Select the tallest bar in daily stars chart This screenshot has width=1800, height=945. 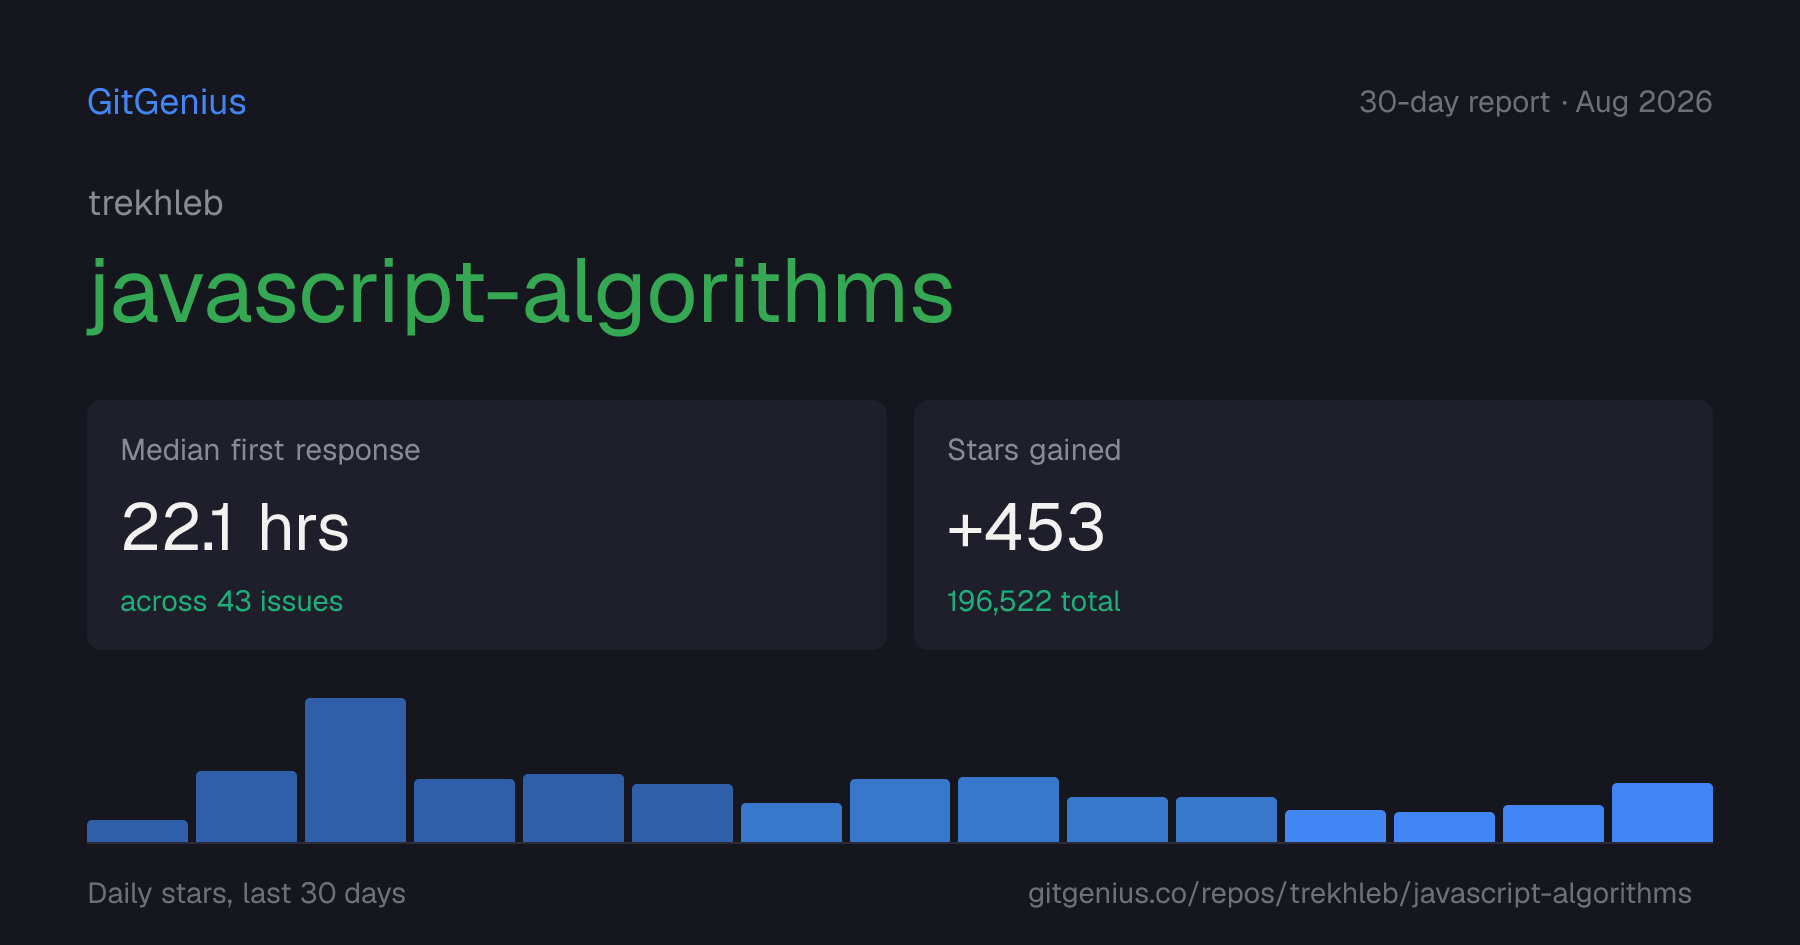tap(355, 770)
